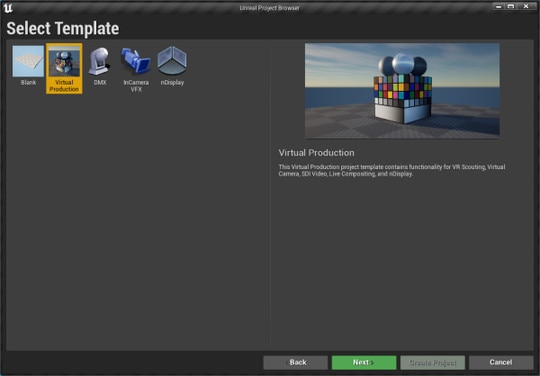The width and height of the screenshot is (540, 376).
Task: Maximize the Unreal Project Browser window
Action: point(511,6)
